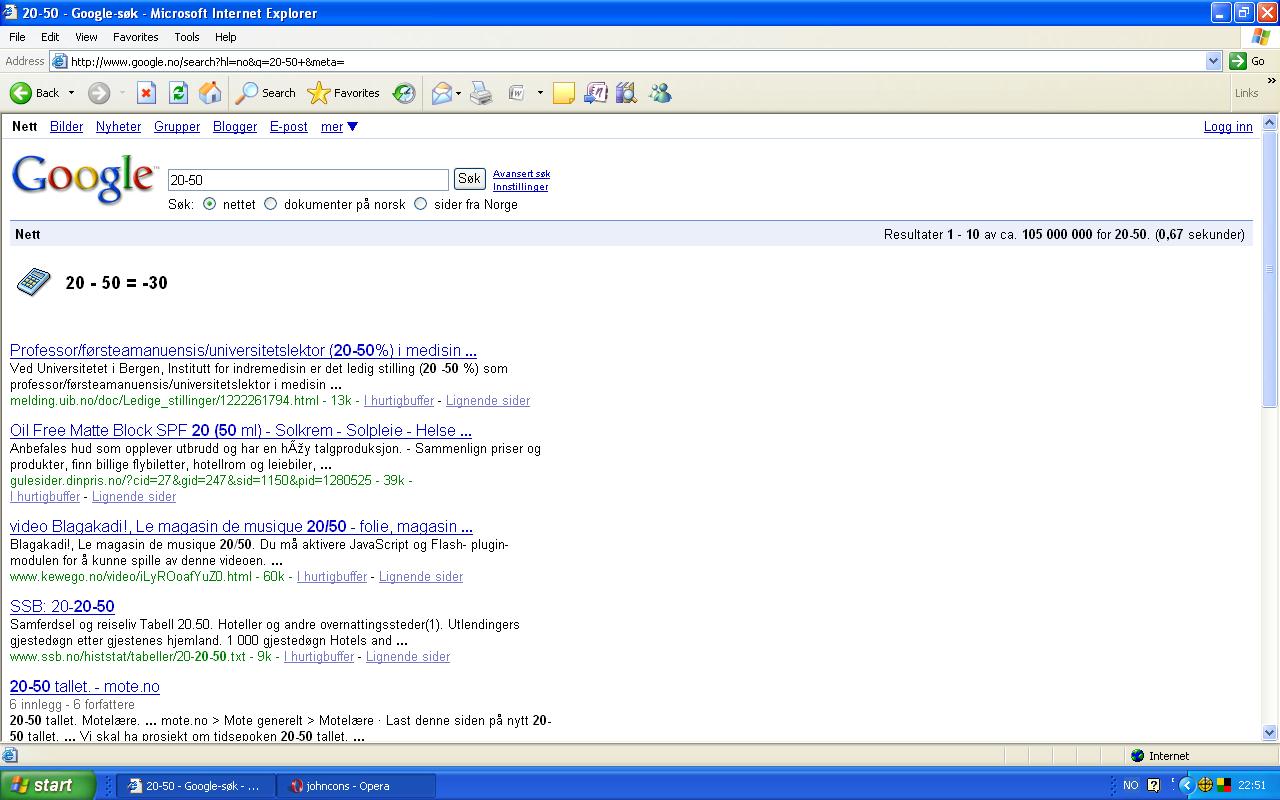
Task: Open the Edit menu
Action: coord(50,37)
